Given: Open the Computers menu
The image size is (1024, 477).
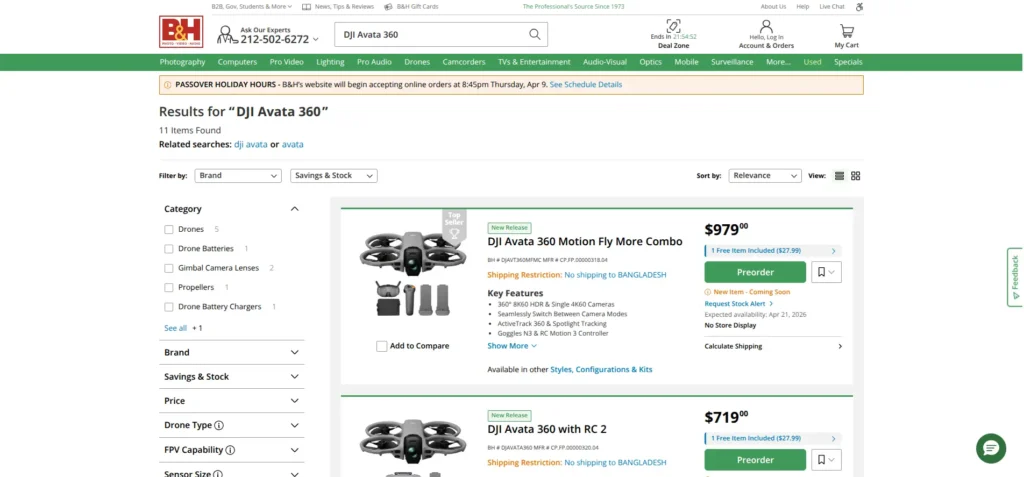Looking at the screenshot, I should tap(237, 62).
